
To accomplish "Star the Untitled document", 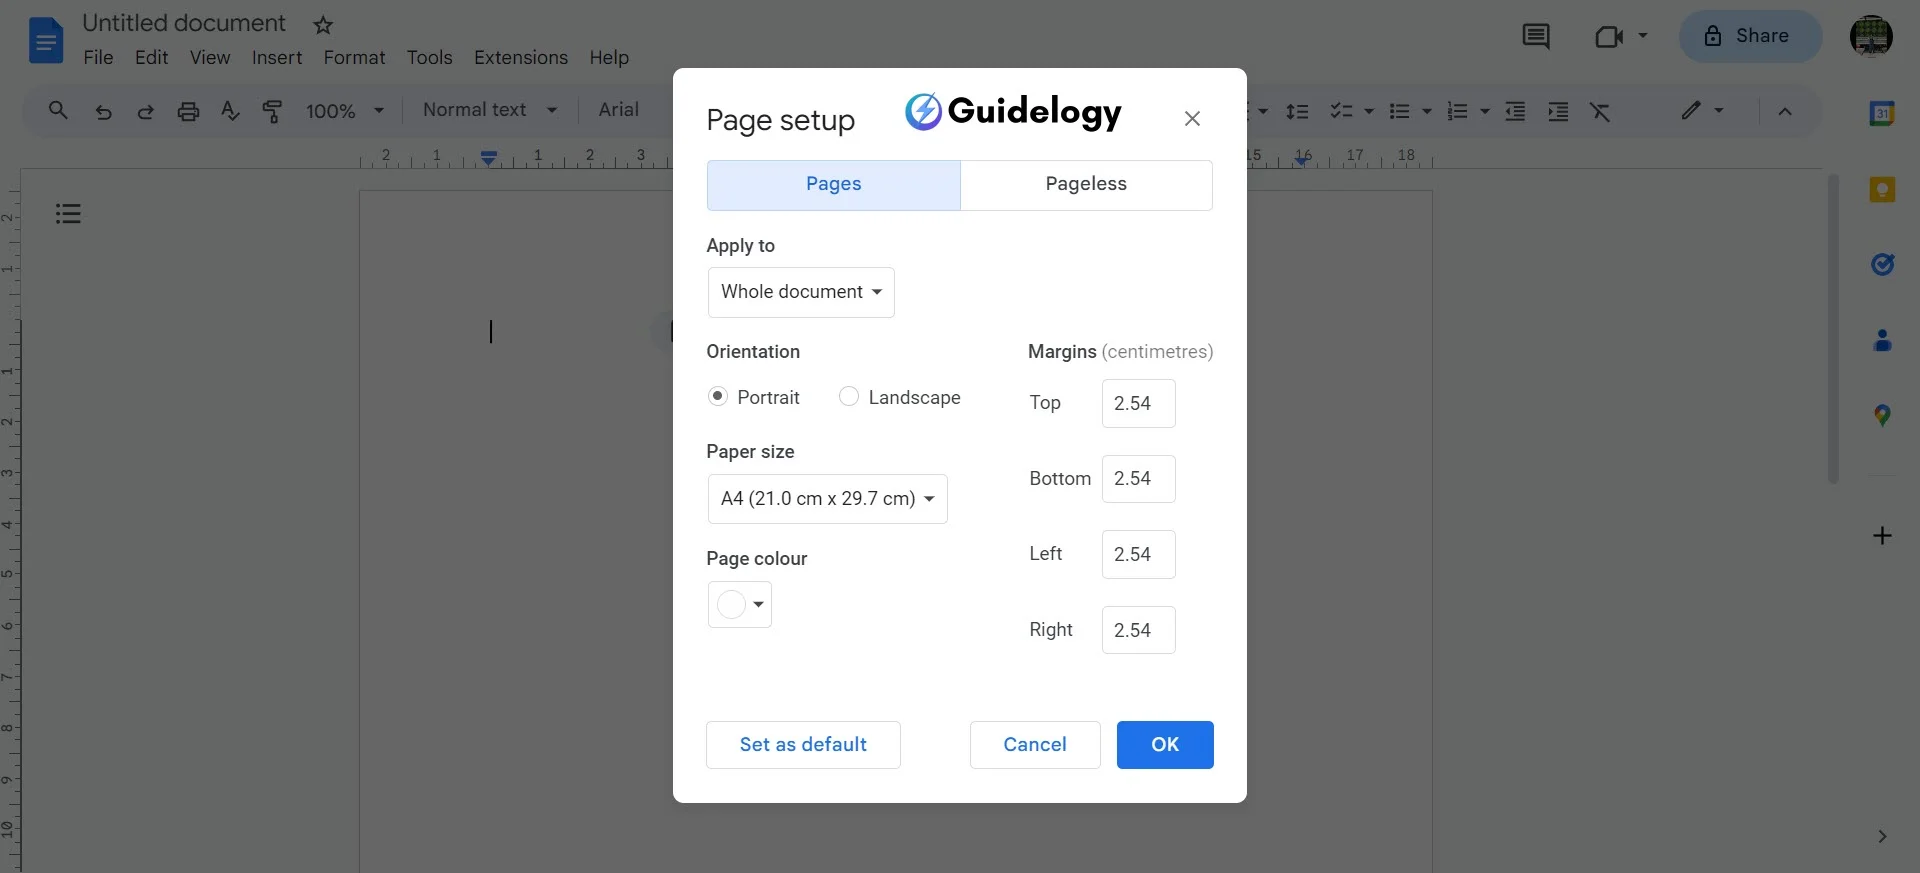I will (323, 25).
